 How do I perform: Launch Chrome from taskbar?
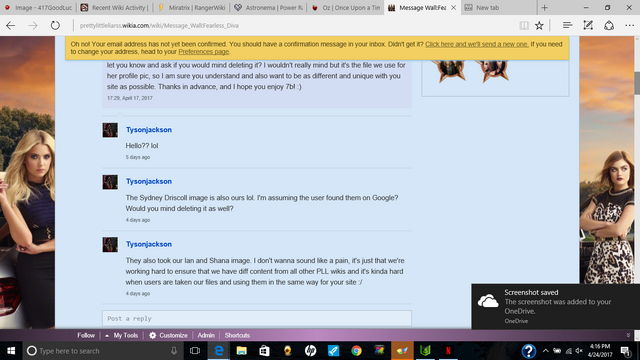tap(356, 351)
